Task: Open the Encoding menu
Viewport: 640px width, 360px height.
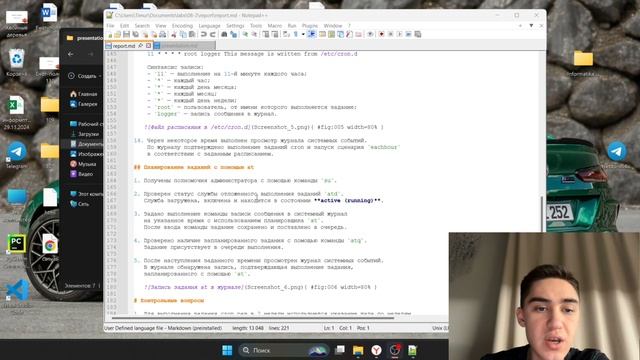Action: coord(182,26)
